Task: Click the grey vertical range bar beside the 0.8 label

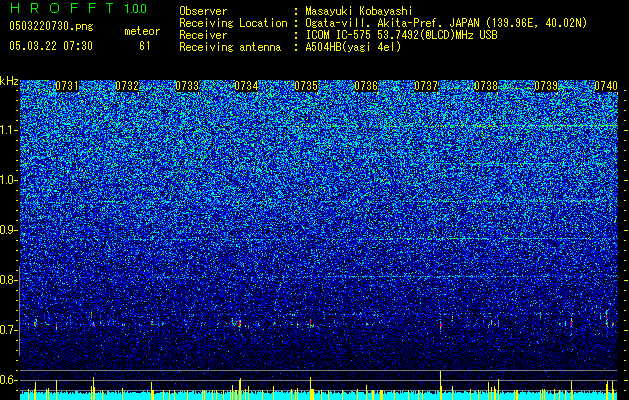Action: click(x=19, y=311)
